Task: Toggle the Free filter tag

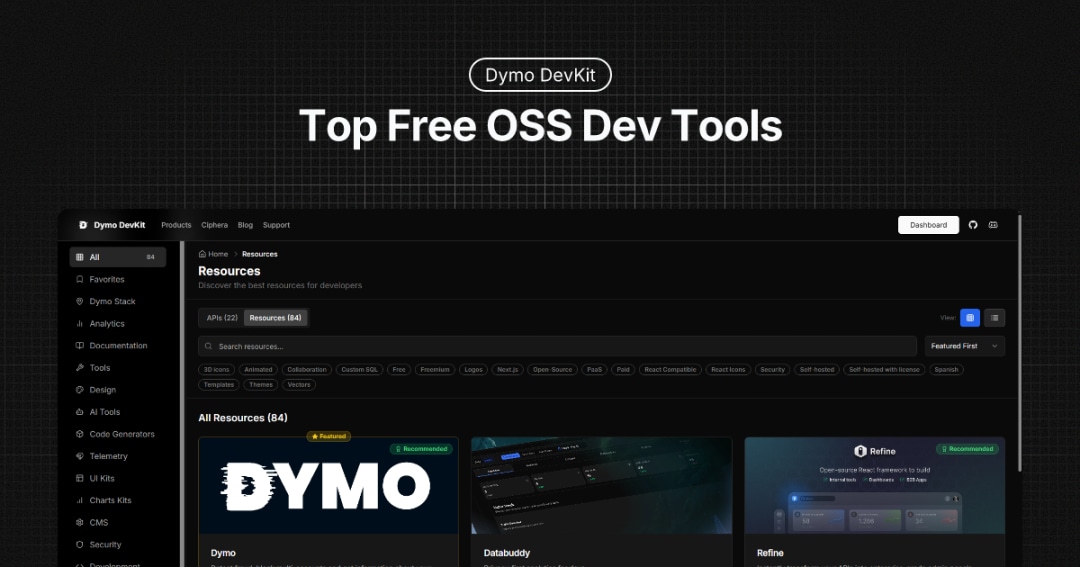Action: pyautogui.click(x=399, y=369)
